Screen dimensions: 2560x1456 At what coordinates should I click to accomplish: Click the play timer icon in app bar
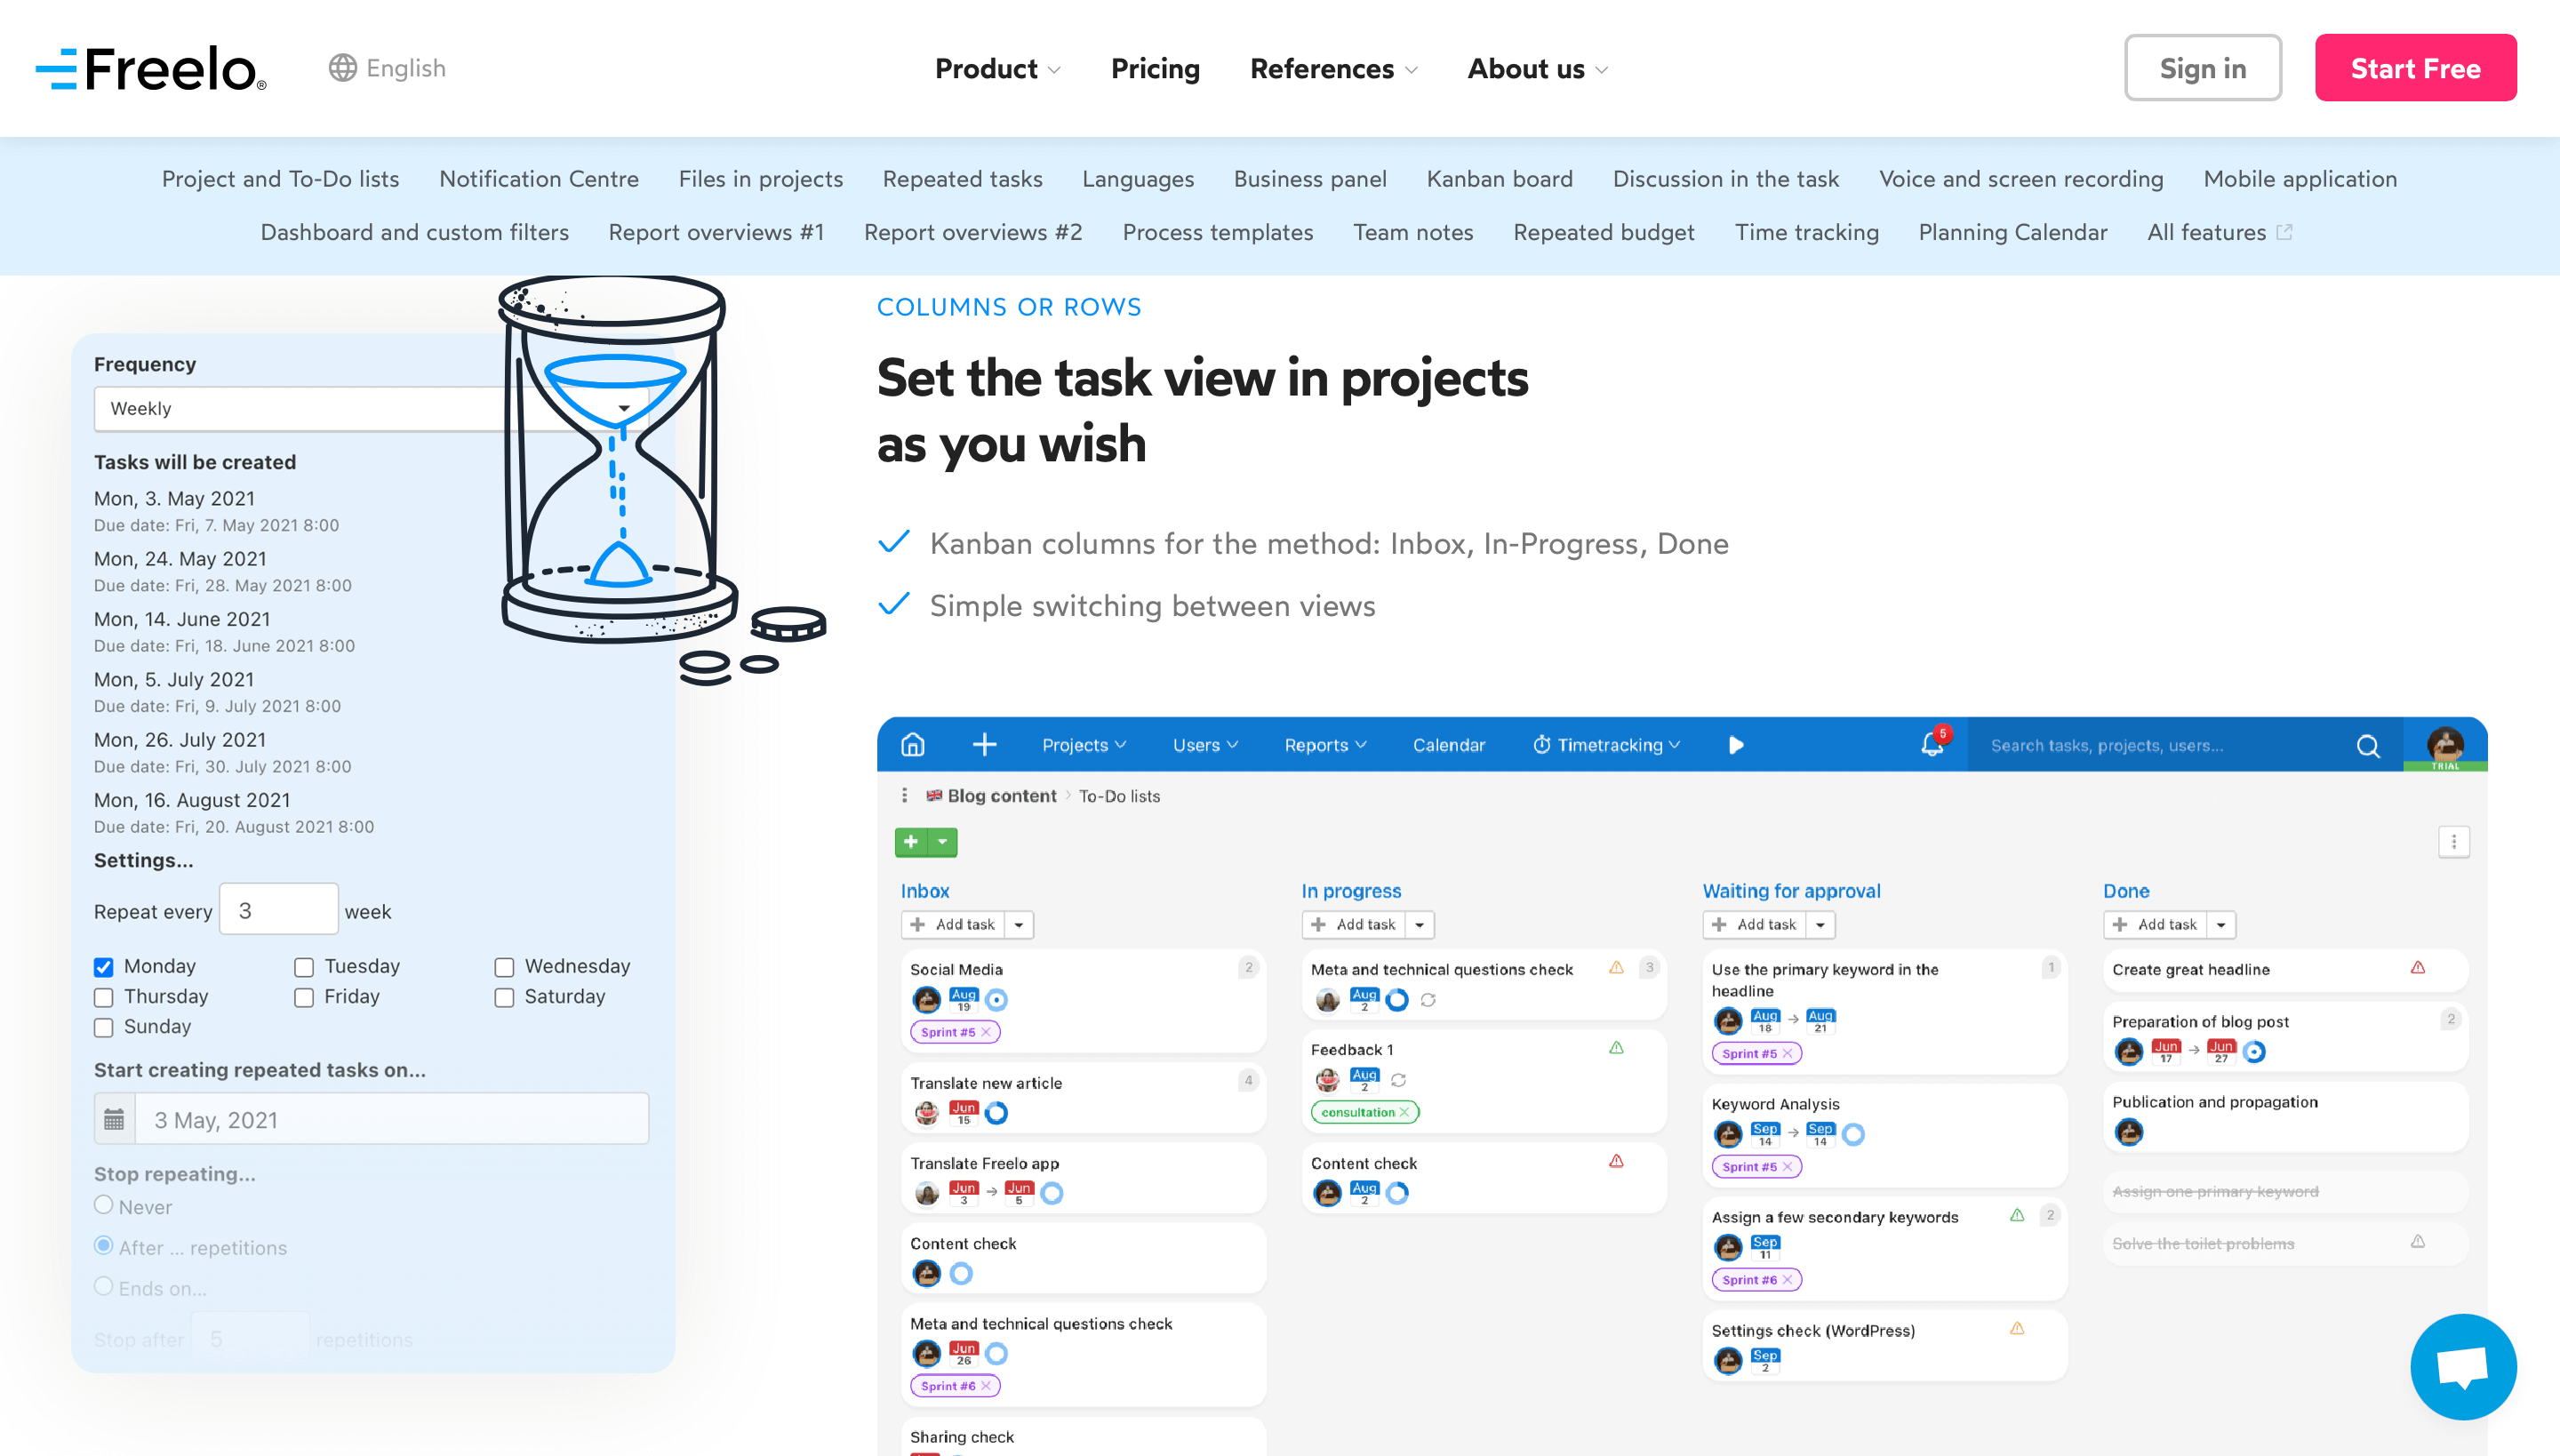1736,745
